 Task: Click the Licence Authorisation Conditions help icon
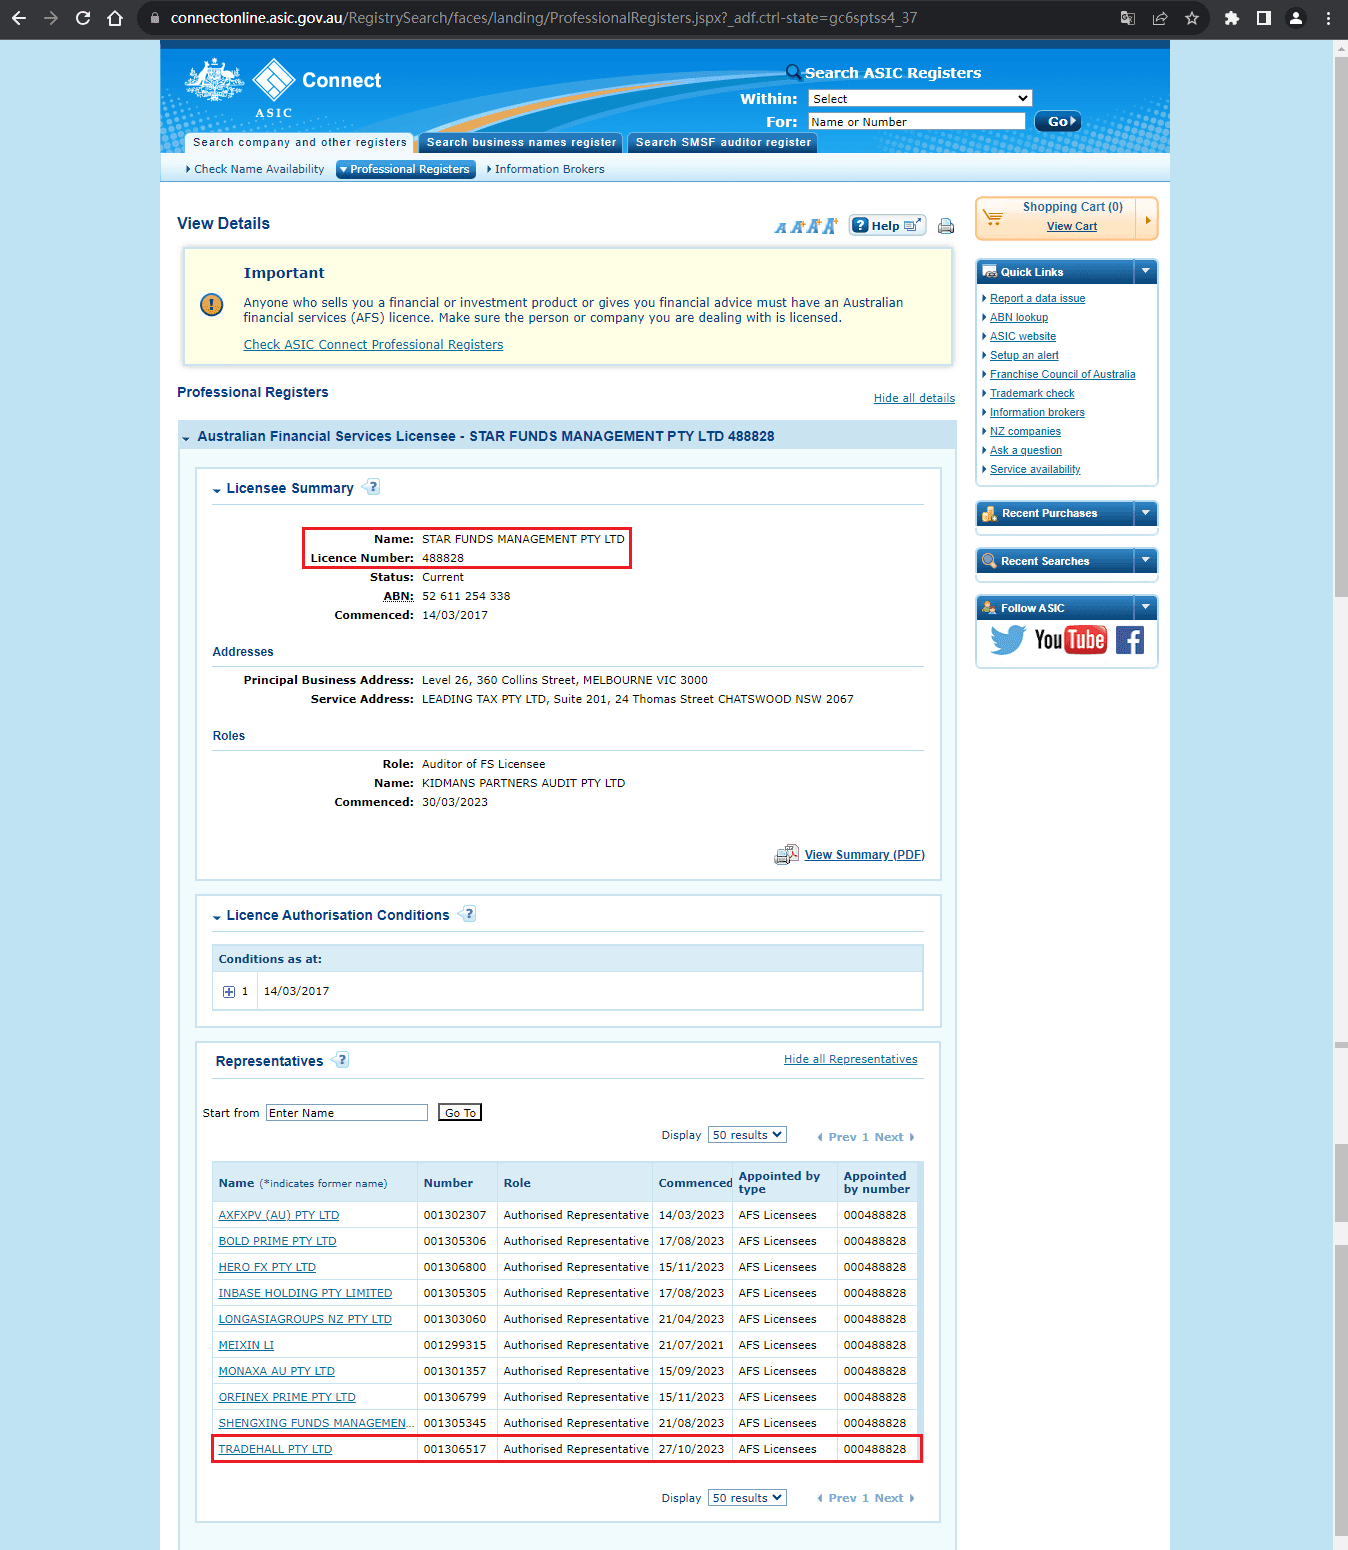click(468, 914)
